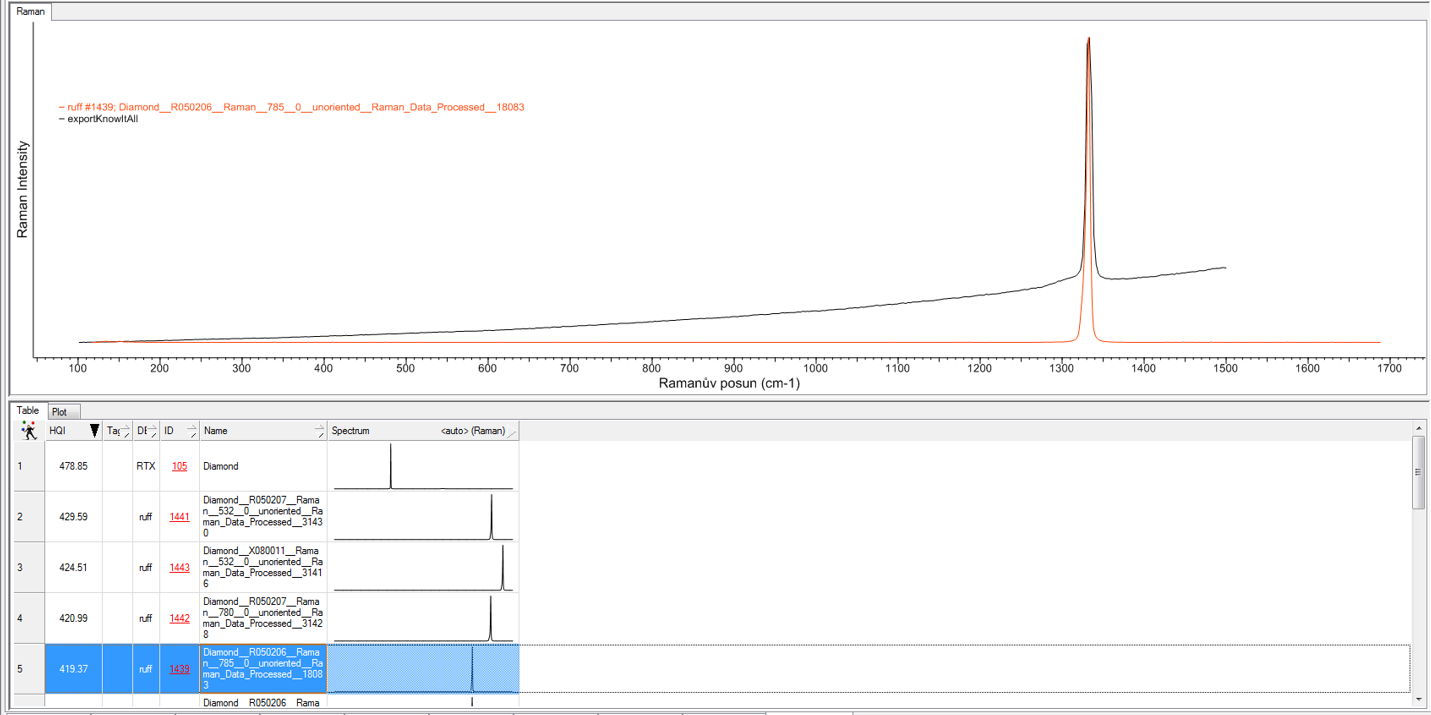Click the HQI value 478.85
The width and height of the screenshot is (1431, 715).
(x=73, y=466)
